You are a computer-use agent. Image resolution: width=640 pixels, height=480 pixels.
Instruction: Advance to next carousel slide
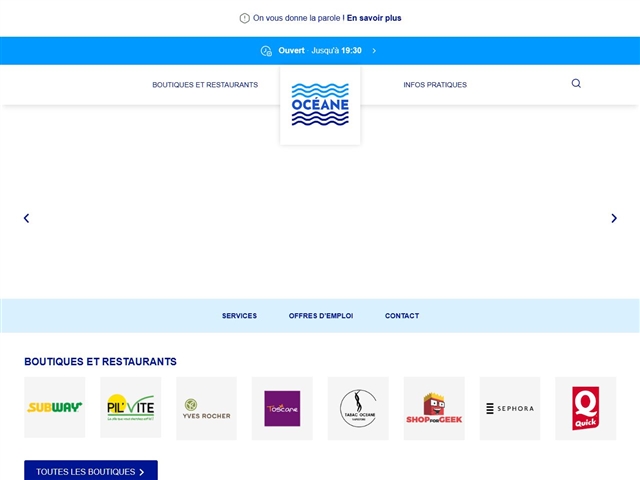click(x=614, y=218)
